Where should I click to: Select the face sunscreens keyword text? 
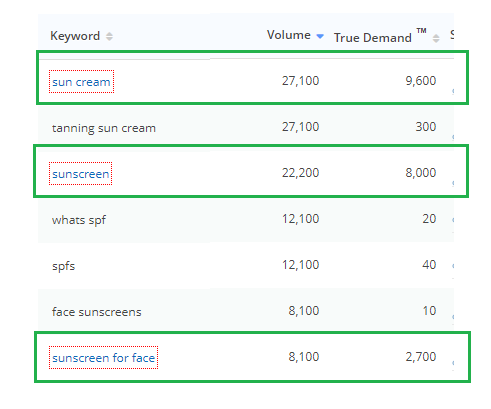pos(97,312)
